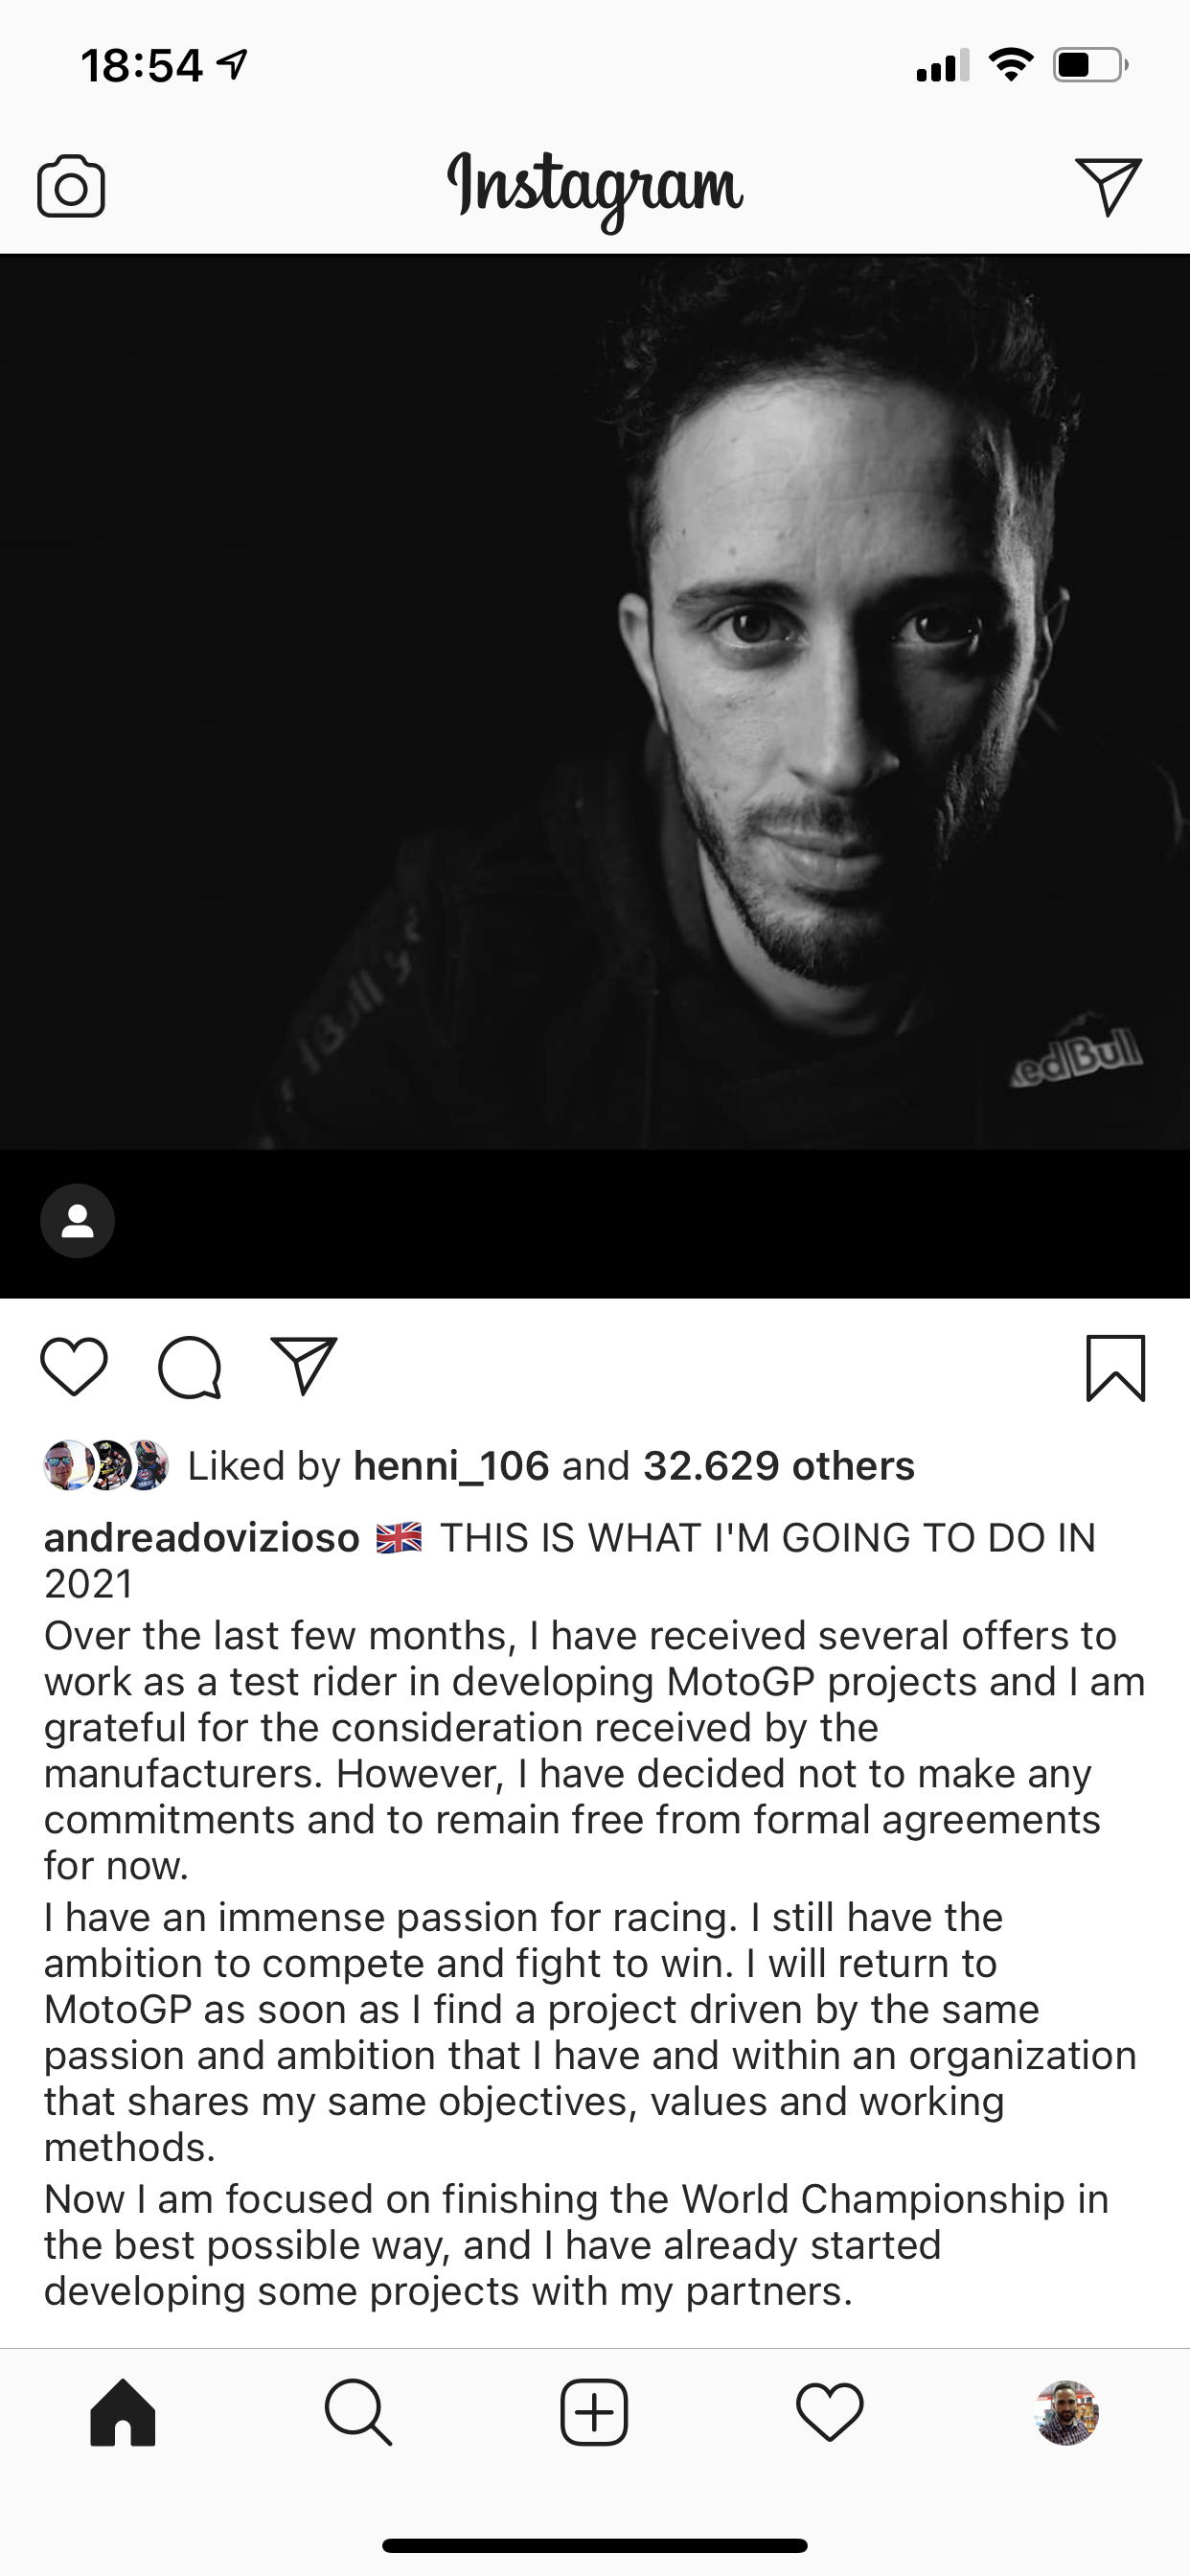
Task: Open your profile from bottom bar avatar
Action: (1066, 2412)
